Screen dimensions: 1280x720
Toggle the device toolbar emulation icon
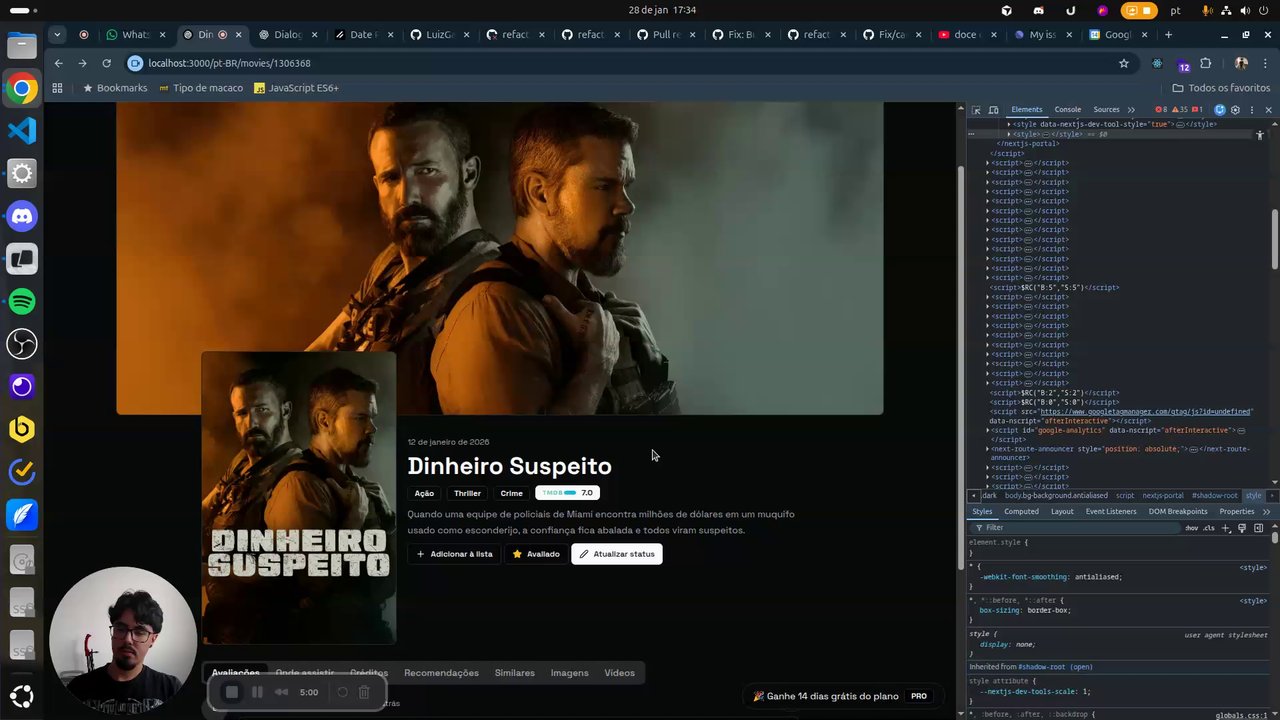click(992, 110)
